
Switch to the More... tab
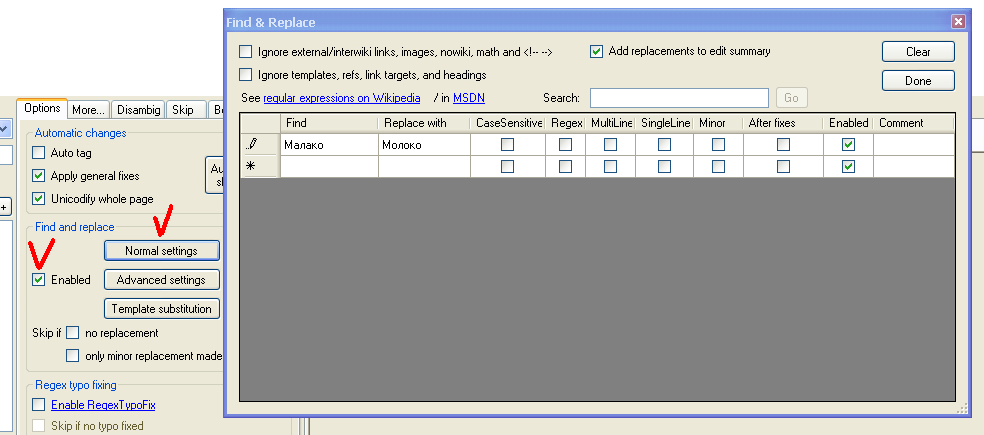point(88,110)
